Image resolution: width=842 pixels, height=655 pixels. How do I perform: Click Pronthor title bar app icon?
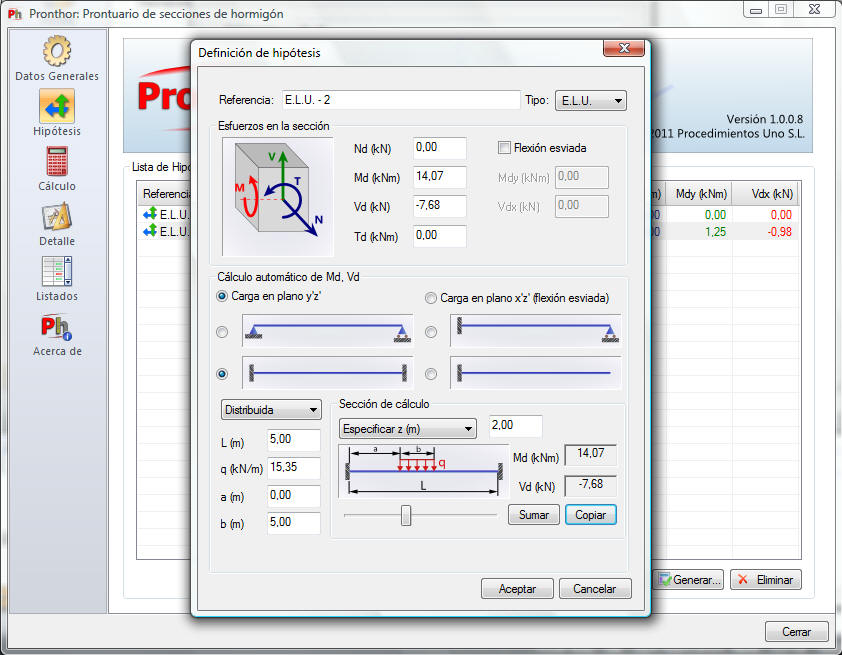(x=15, y=13)
